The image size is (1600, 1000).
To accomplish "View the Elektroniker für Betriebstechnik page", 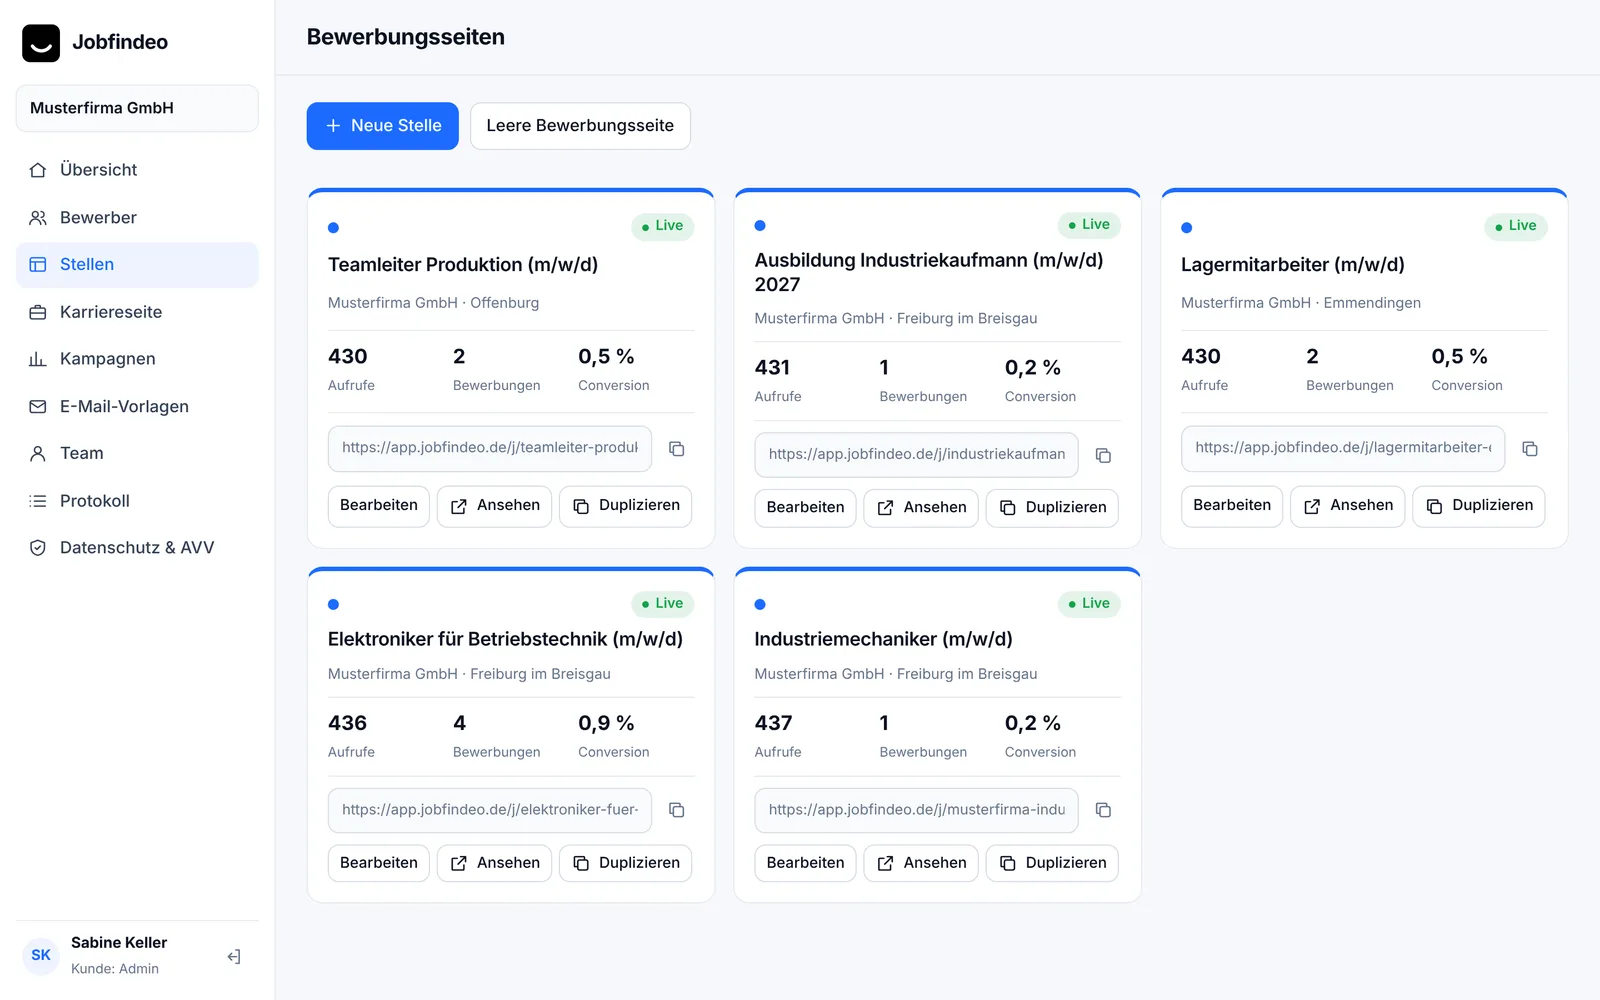I will [494, 863].
